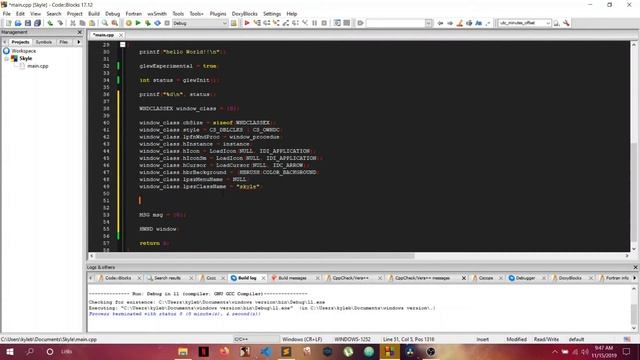Close the Management panel
Image resolution: width=640 pixels, height=360 pixels.
[x=80, y=32]
